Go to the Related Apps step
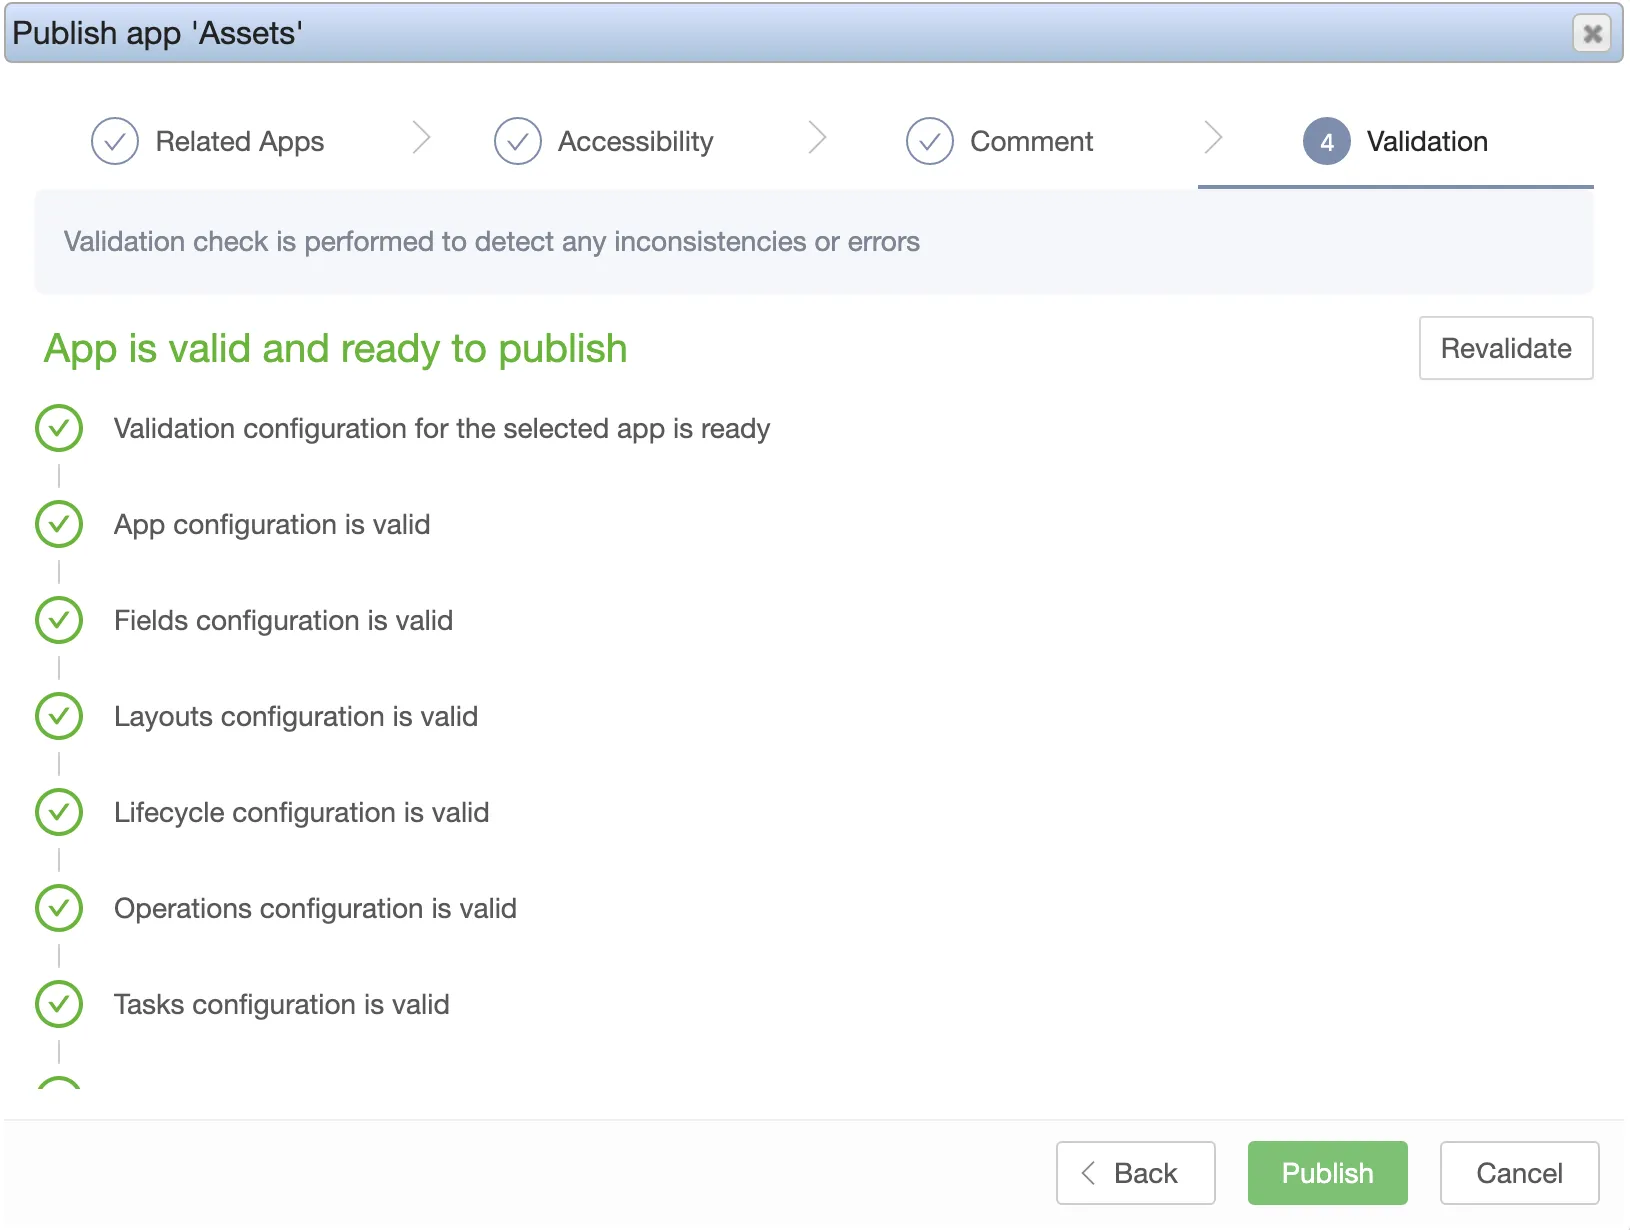Image resolution: width=1630 pixels, height=1230 pixels. click(x=240, y=142)
